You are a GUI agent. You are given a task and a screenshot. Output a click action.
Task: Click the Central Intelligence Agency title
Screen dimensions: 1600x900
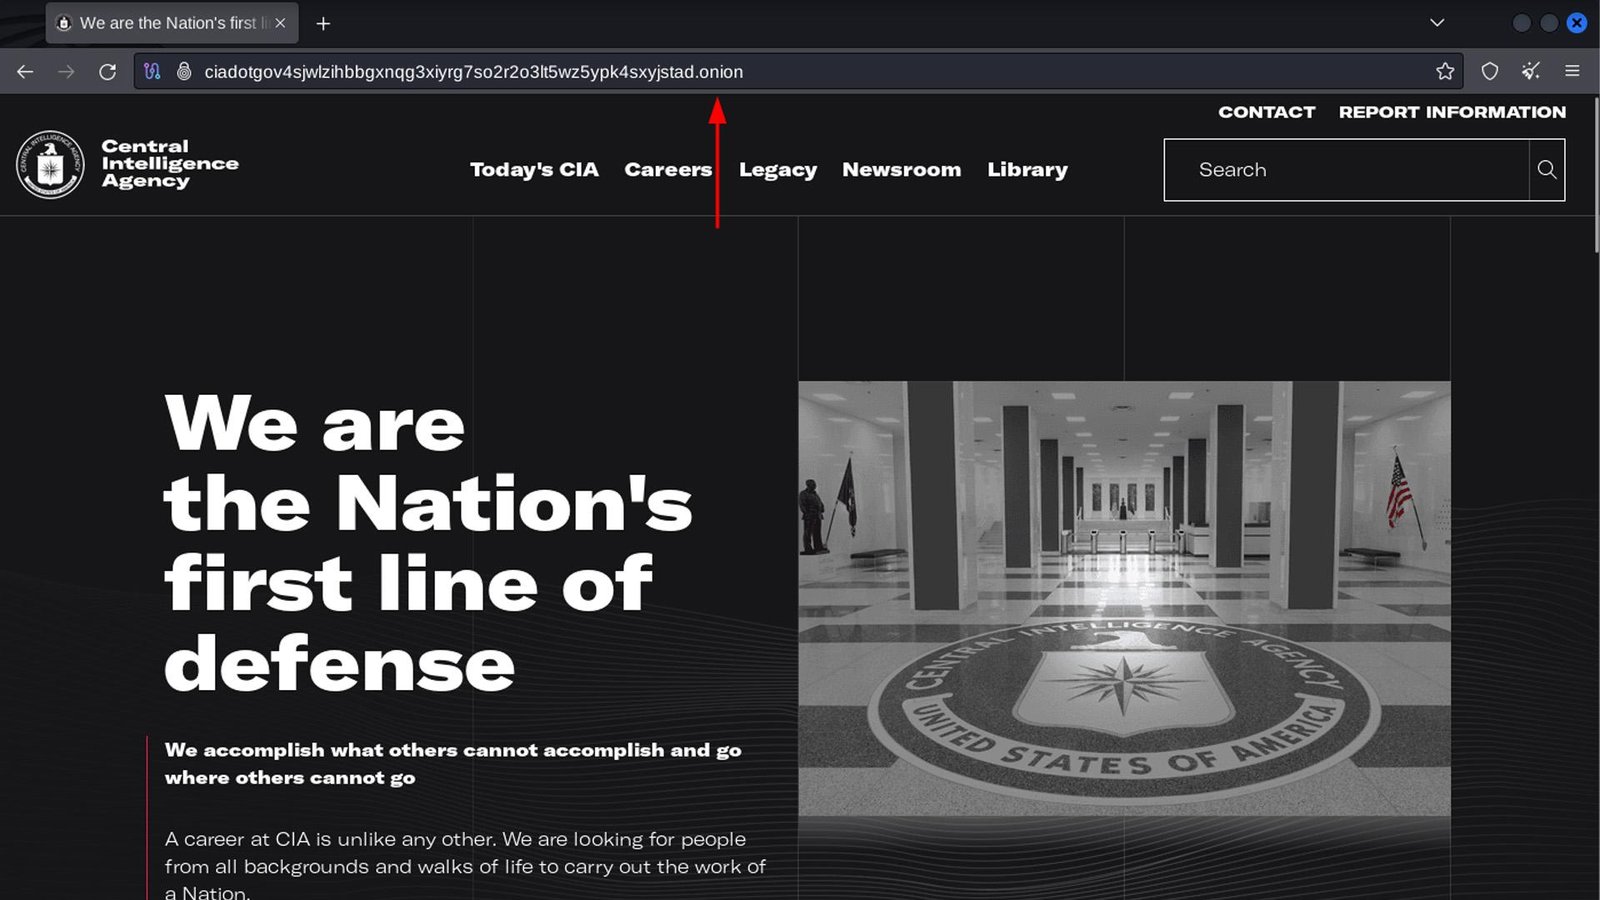(x=170, y=163)
